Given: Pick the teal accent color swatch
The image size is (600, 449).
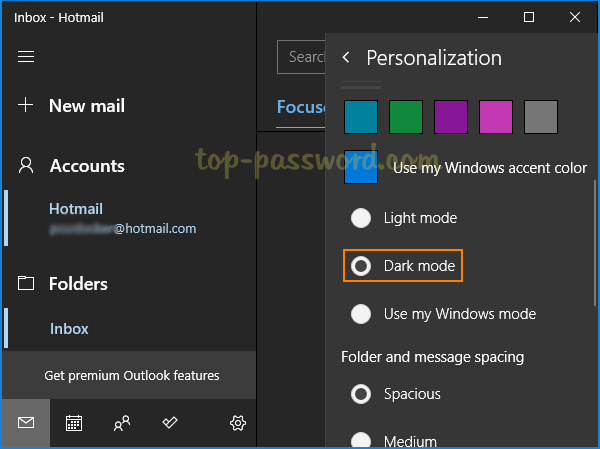Looking at the screenshot, I should [361, 117].
